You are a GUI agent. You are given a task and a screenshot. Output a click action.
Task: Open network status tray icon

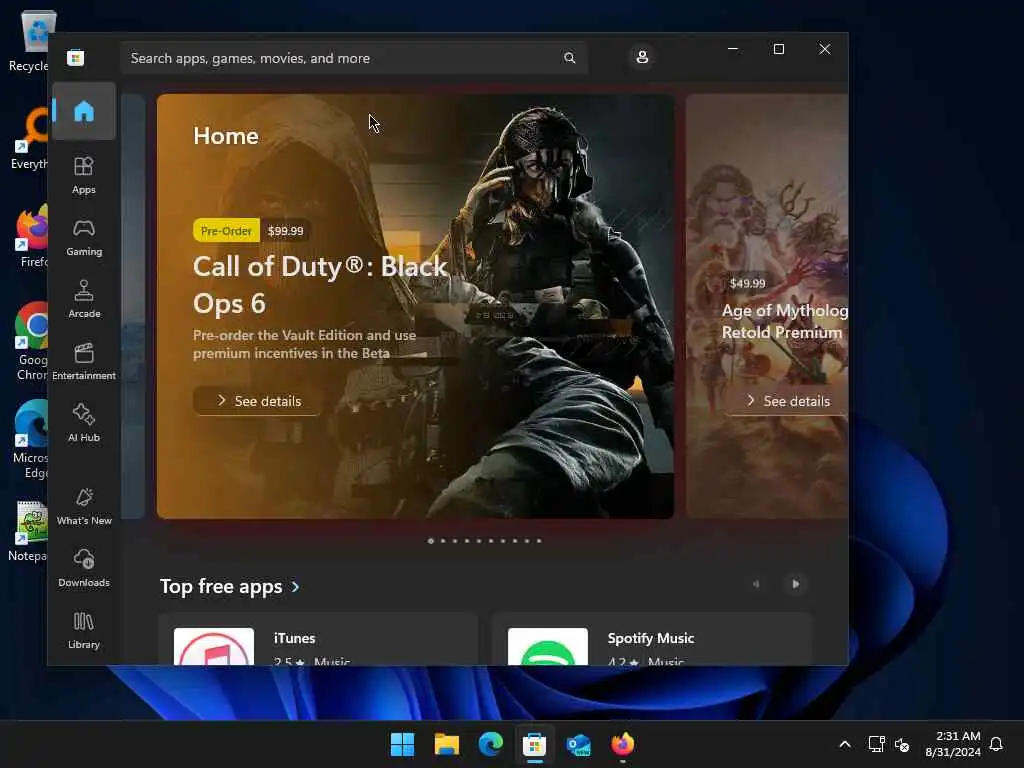[x=876, y=744]
